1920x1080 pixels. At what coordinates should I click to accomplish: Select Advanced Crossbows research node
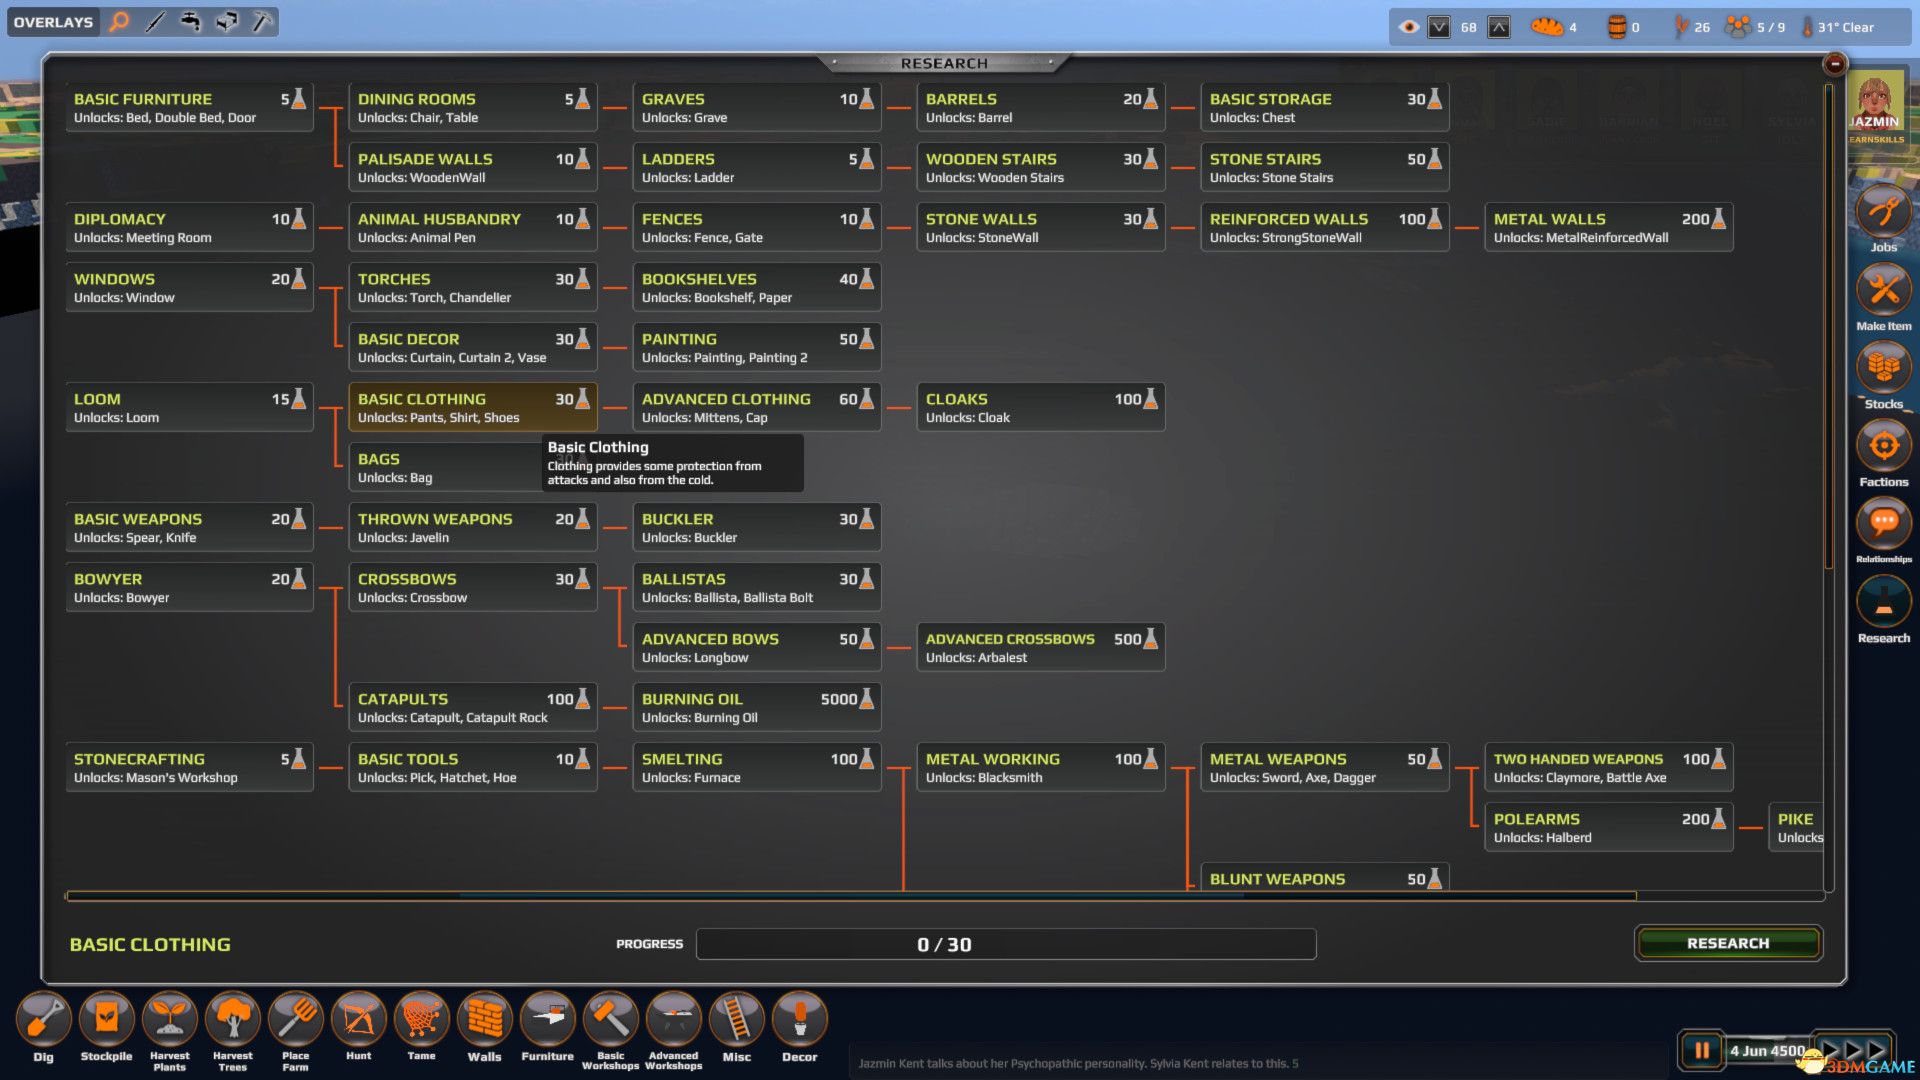[x=1041, y=648]
